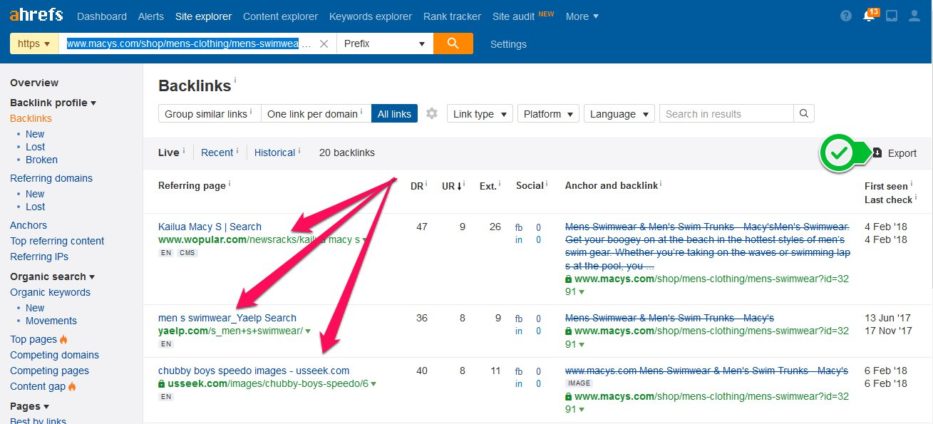Open Referring domains in sidebar
This screenshot has height=424, width=933.
click(x=51, y=178)
